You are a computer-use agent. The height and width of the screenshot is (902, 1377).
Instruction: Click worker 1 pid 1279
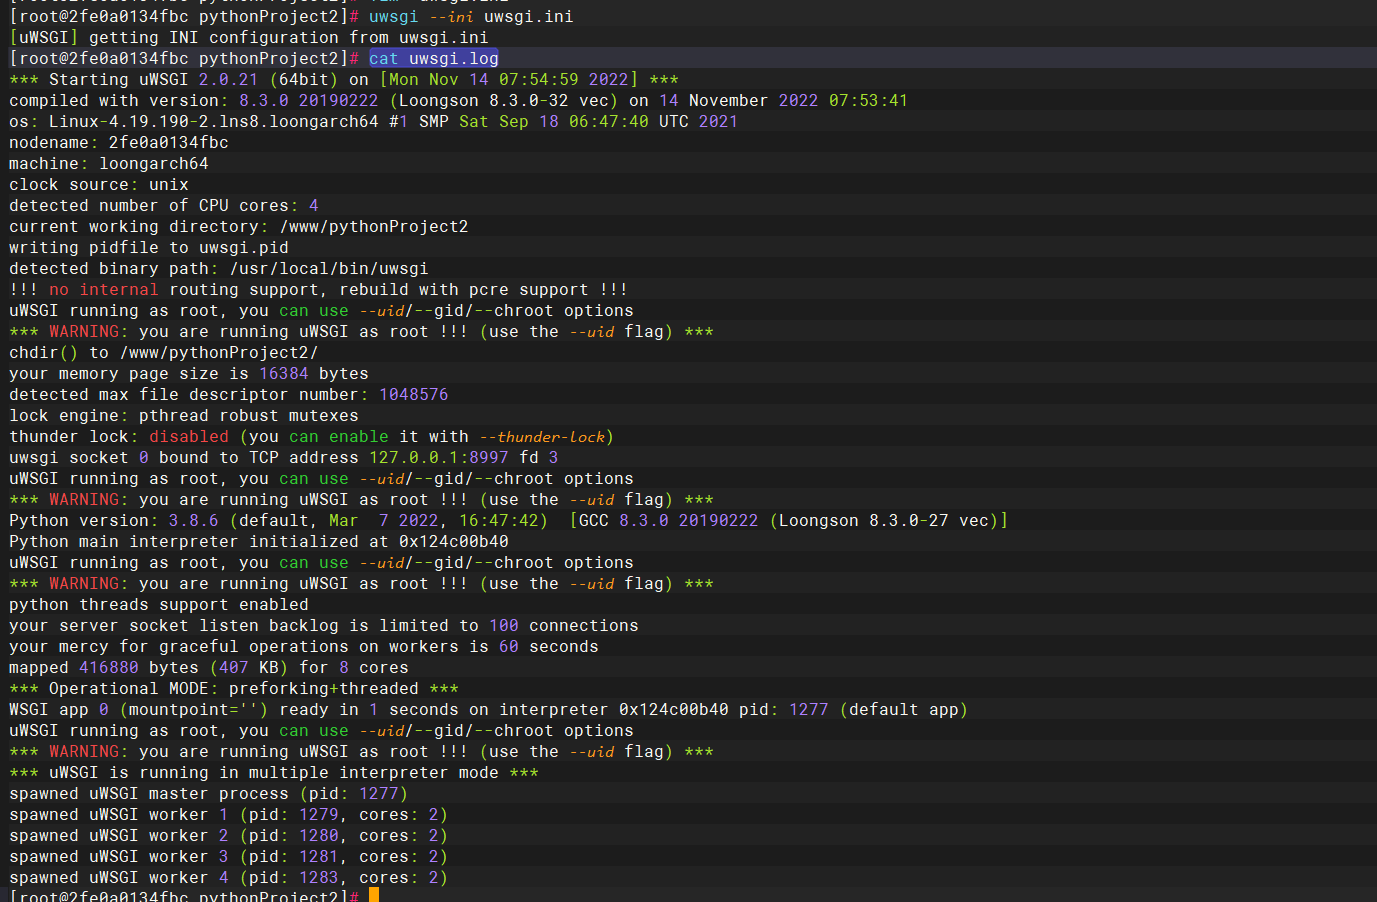point(319,814)
